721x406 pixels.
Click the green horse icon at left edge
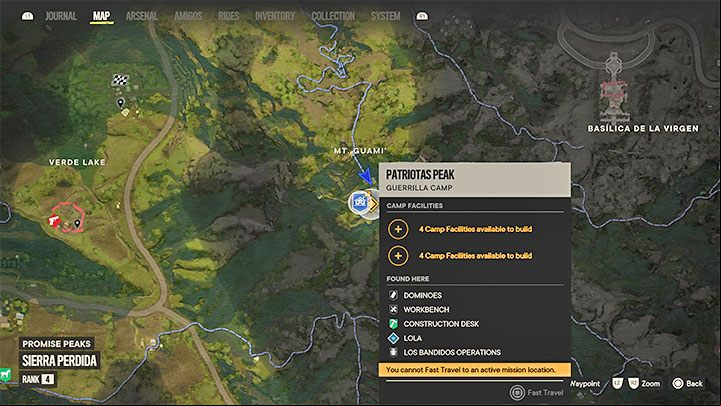click(5, 375)
